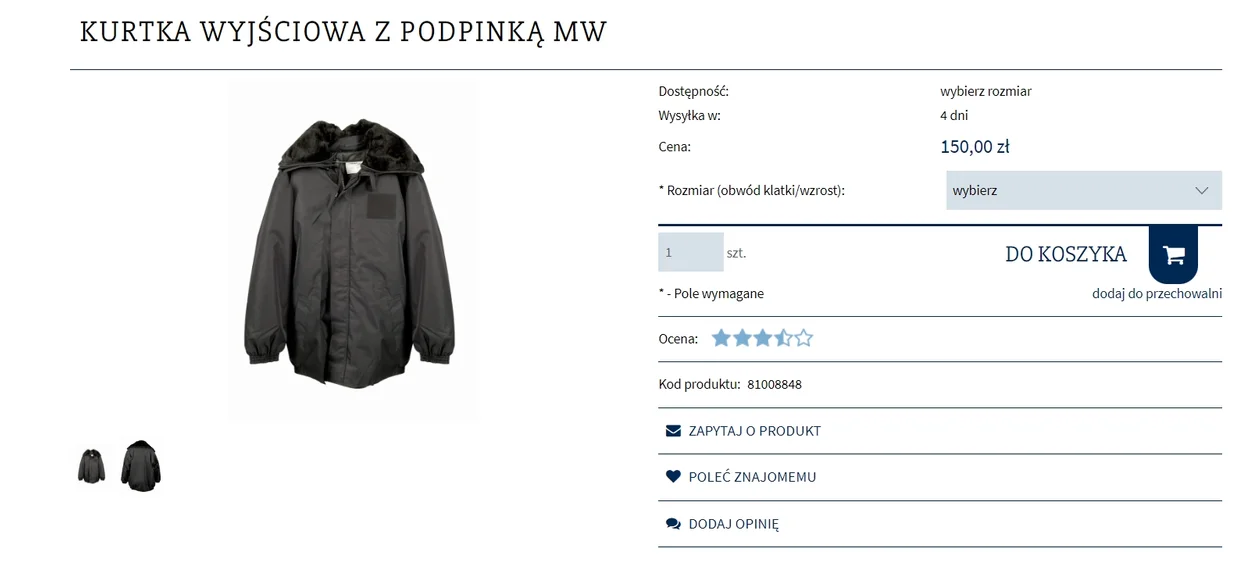Screen dimensions: 1260x564
Task: Select the second rating star
Action: click(x=742, y=338)
